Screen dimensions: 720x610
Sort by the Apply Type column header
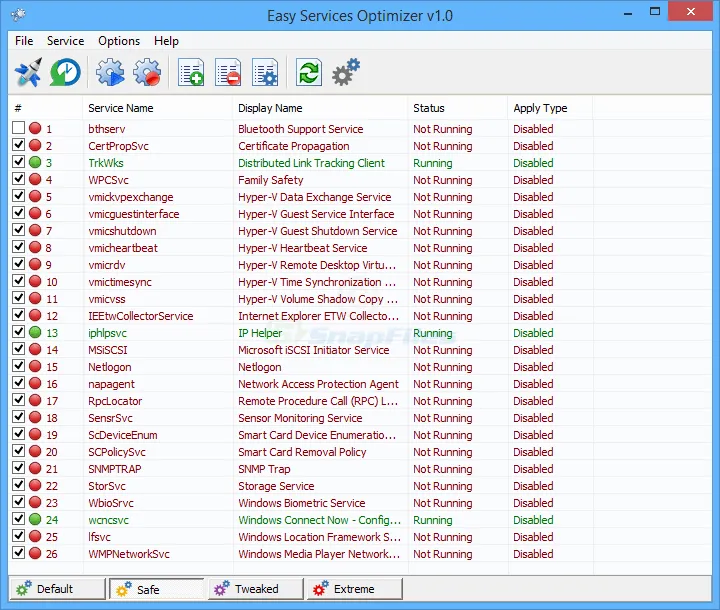click(550, 108)
